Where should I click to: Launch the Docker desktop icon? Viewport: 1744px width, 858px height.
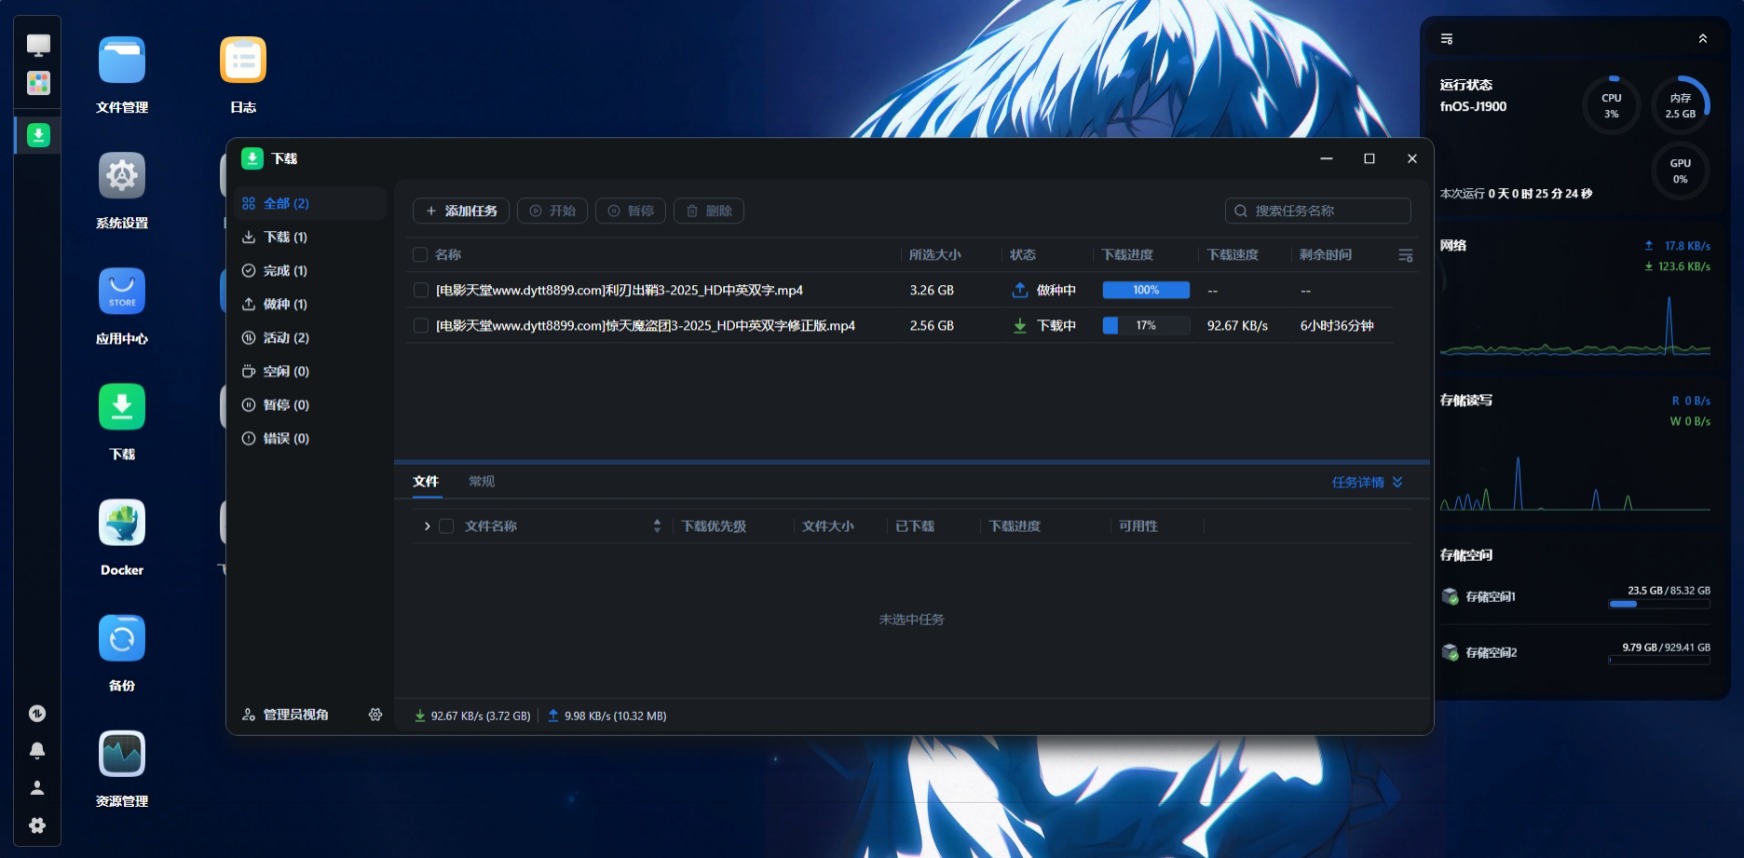[122, 523]
